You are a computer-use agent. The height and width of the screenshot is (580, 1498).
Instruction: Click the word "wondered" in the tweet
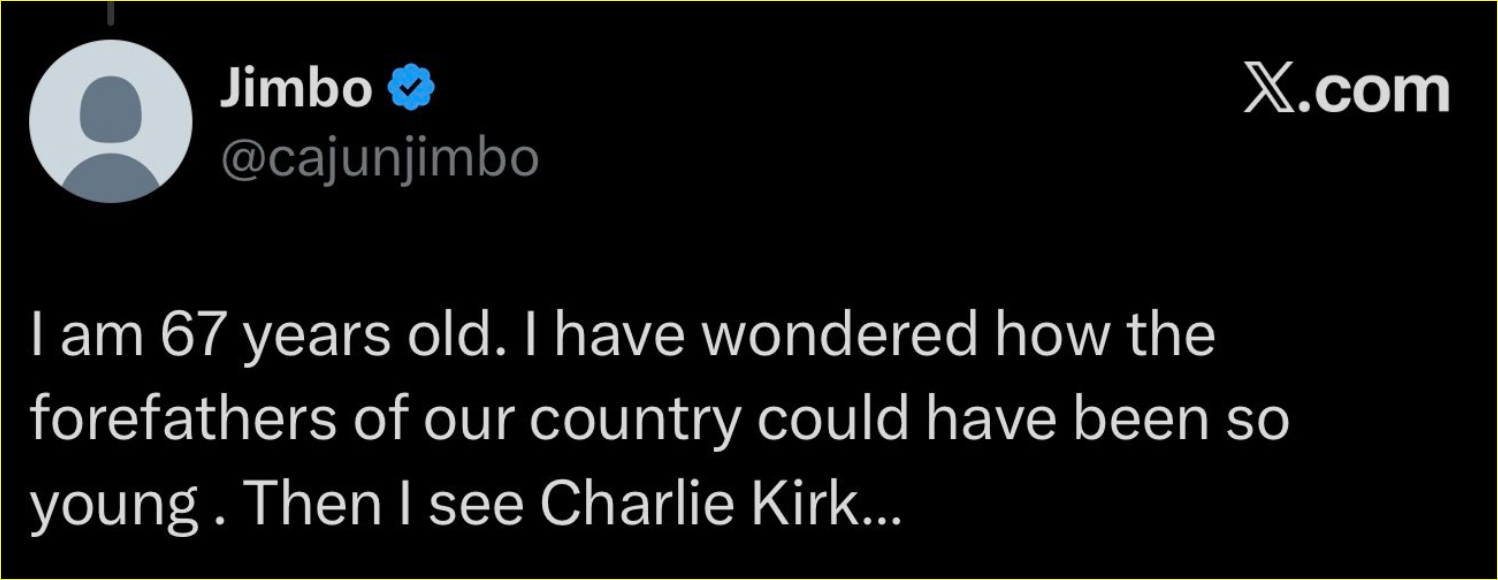coord(838,337)
